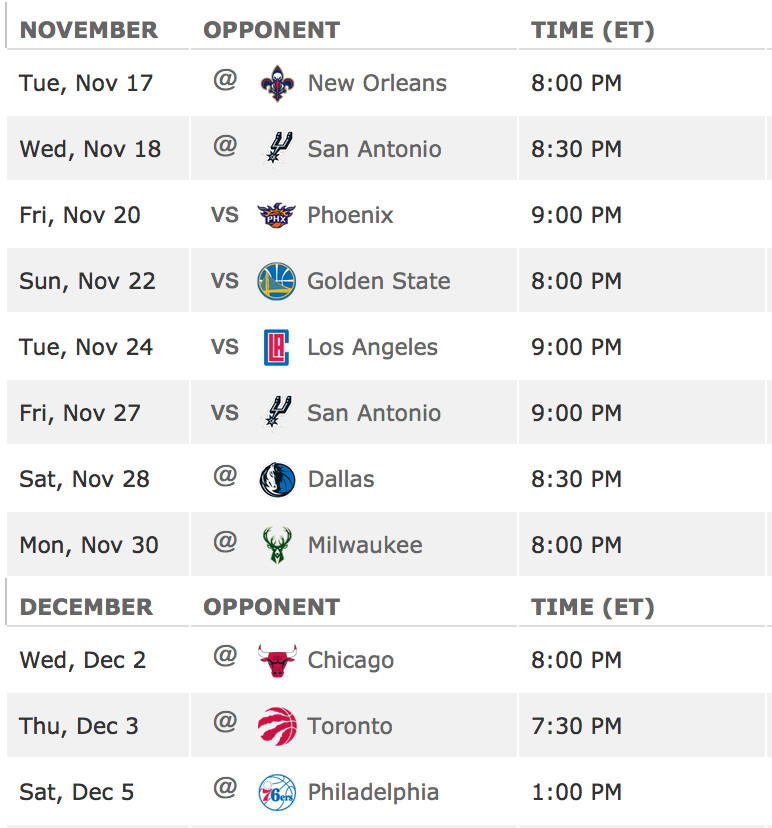Click the Phoenix Suns logo
Viewport: 772px width, 828px height.
pos(276,215)
